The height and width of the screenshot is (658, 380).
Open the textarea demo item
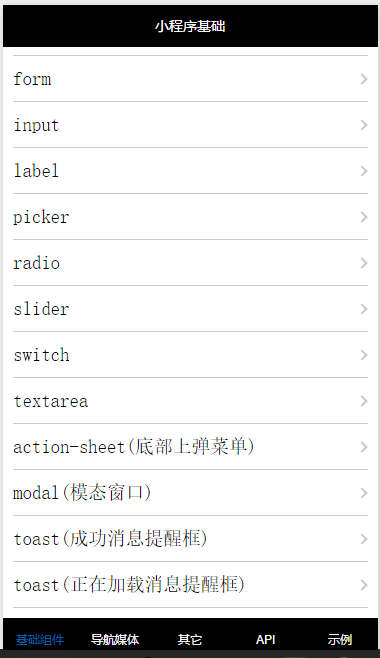click(190, 401)
